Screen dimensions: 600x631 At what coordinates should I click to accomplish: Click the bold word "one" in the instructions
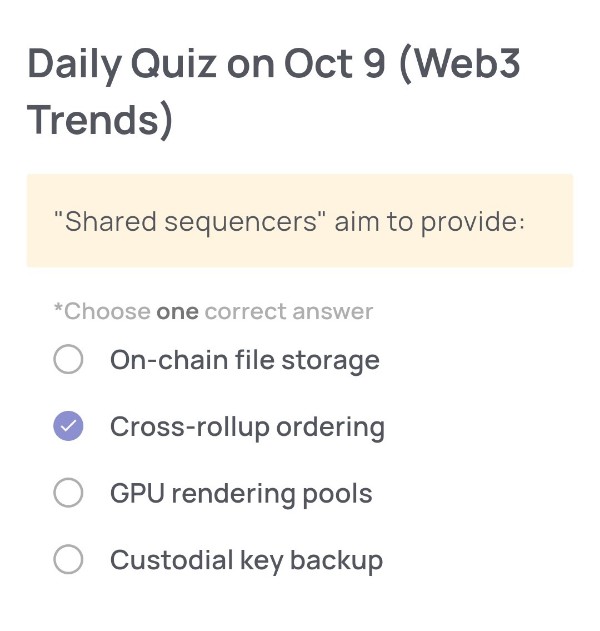pos(177,312)
